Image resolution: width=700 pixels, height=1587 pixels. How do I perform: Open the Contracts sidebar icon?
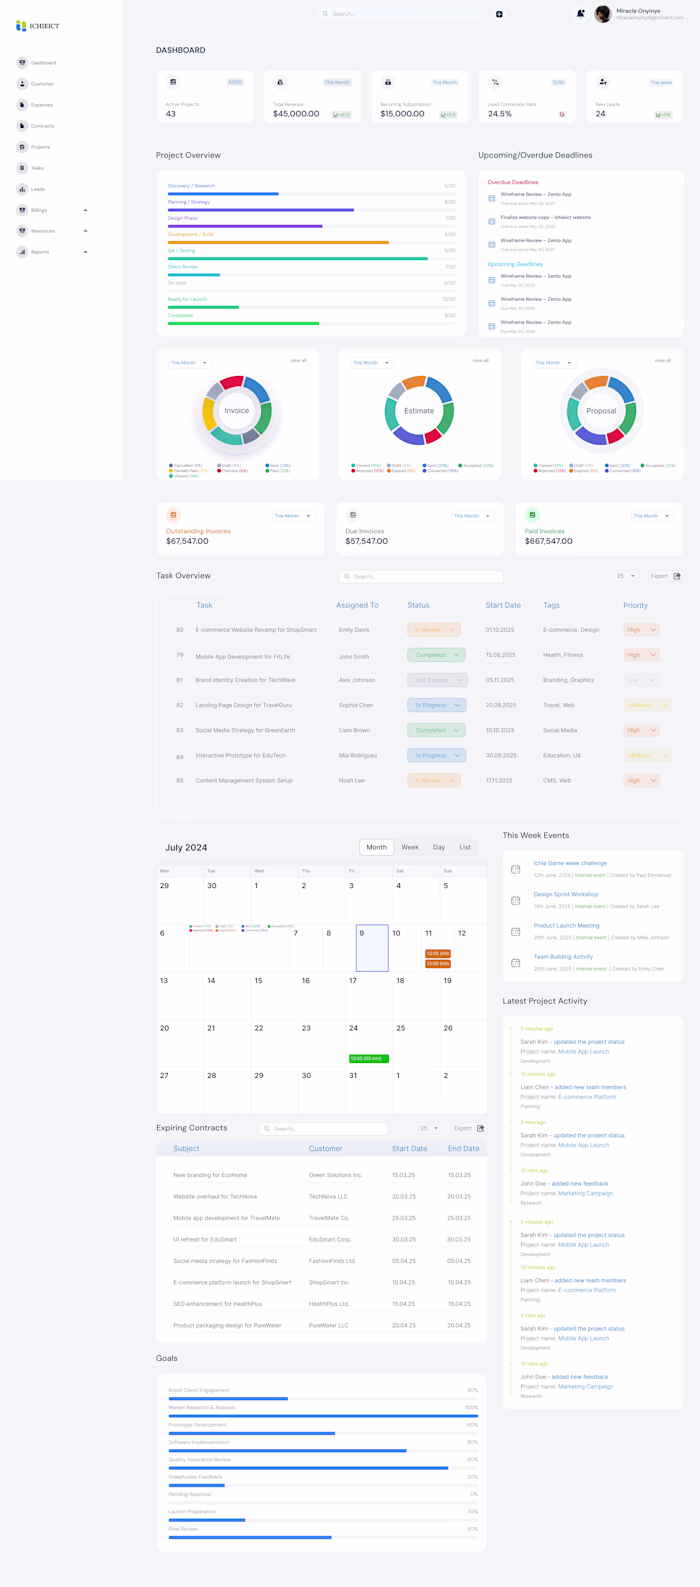coord(22,126)
